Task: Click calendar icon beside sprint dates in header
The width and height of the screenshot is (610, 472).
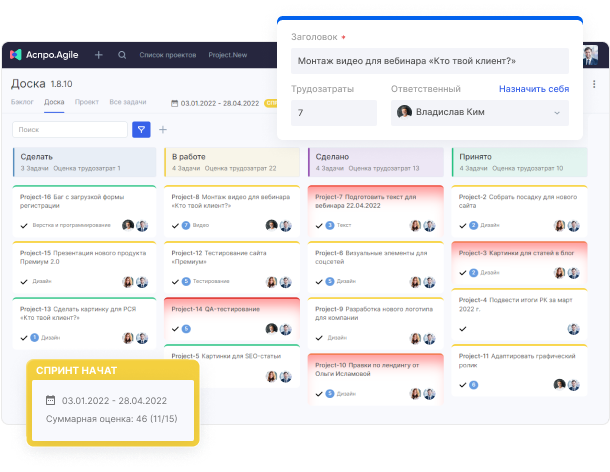Action: click(175, 102)
